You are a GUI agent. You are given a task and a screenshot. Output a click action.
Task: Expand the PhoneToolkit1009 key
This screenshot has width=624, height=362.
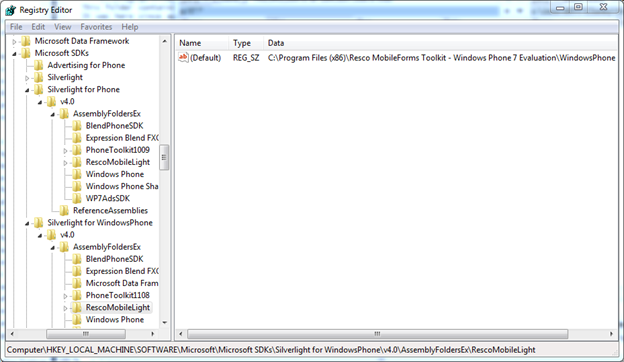pyautogui.click(x=65, y=151)
